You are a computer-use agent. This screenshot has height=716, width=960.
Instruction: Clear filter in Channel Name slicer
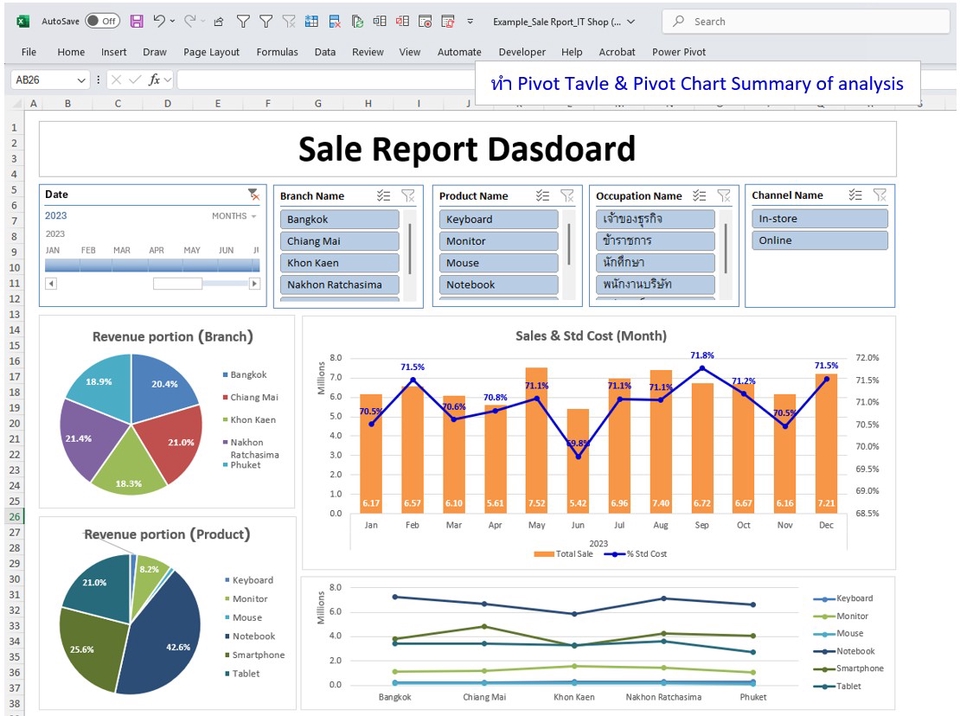pyautogui.click(x=880, y=195)
